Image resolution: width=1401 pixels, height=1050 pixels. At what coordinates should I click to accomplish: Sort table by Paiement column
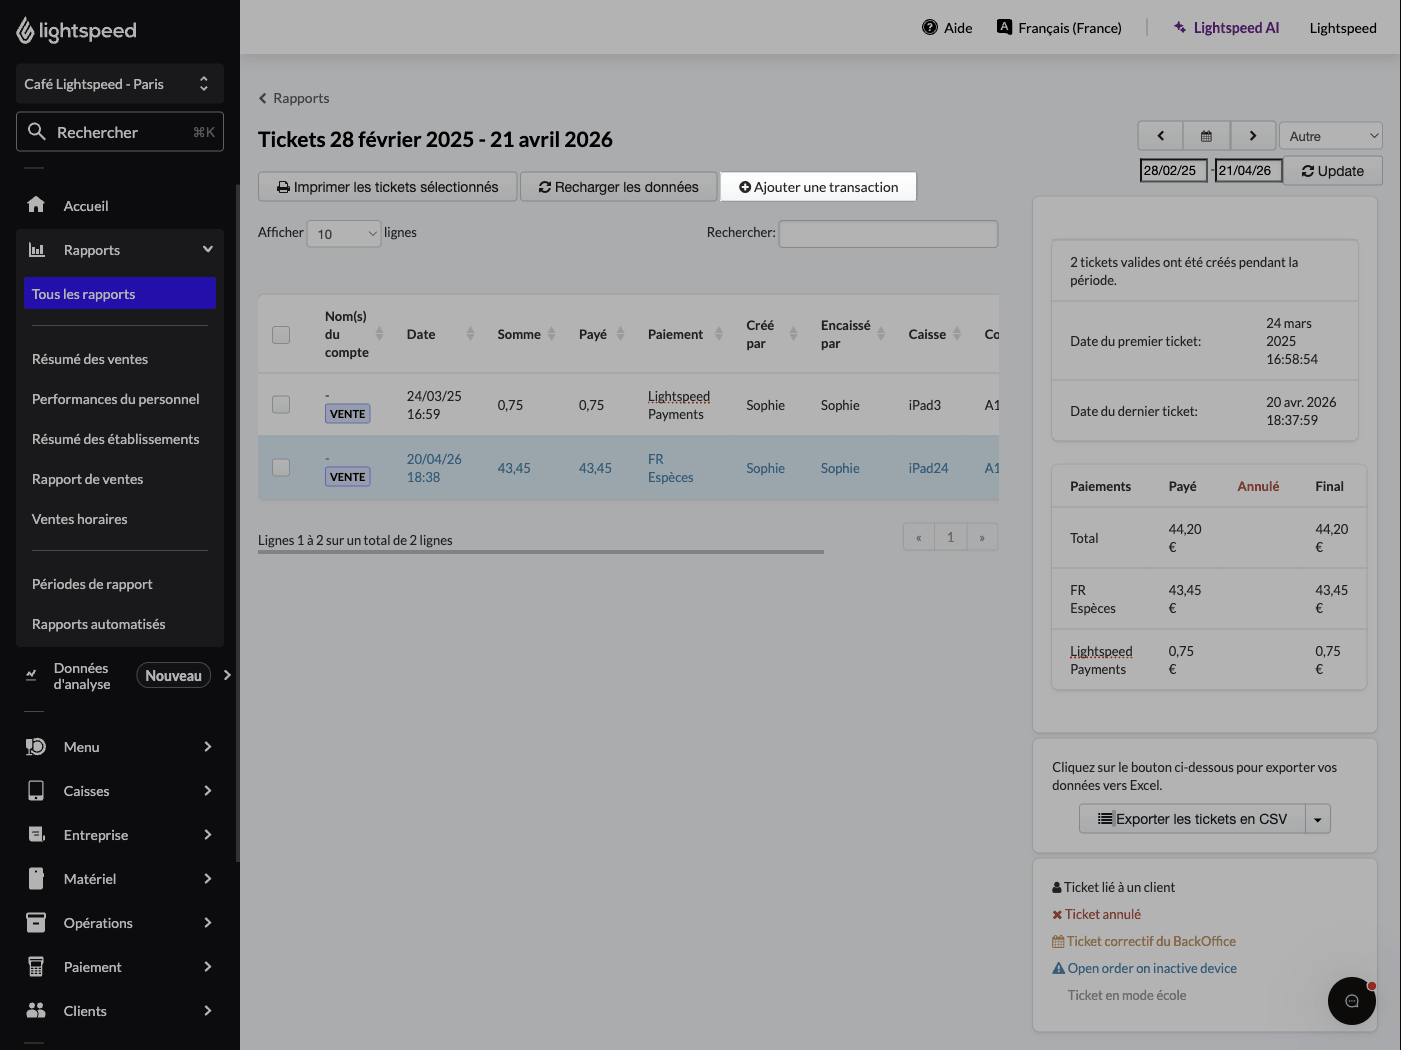(x=718, y=334)
